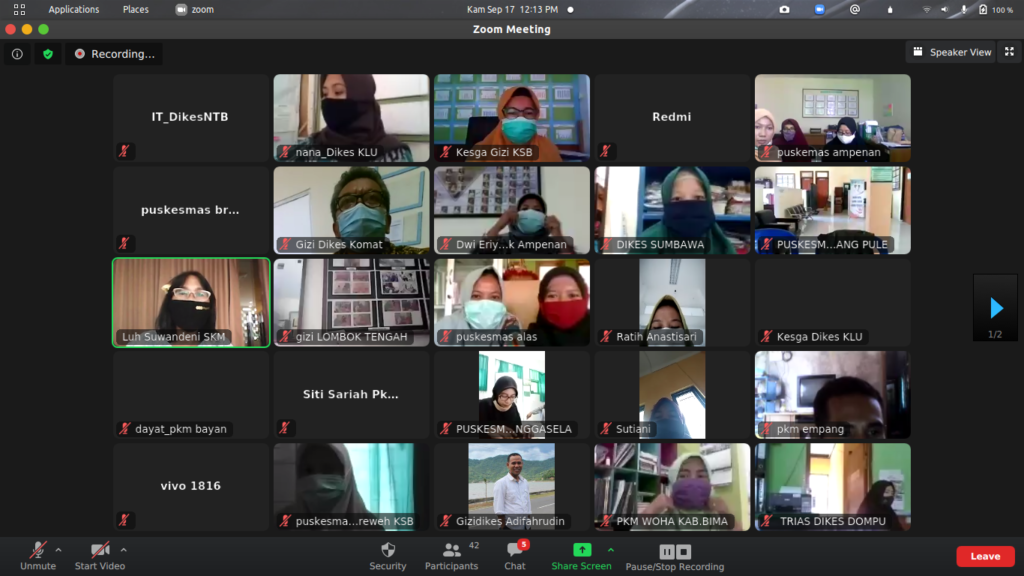Open the Security shield options
The width and height of the screenshot is (1024, 576).
click(x=388, y=551)
